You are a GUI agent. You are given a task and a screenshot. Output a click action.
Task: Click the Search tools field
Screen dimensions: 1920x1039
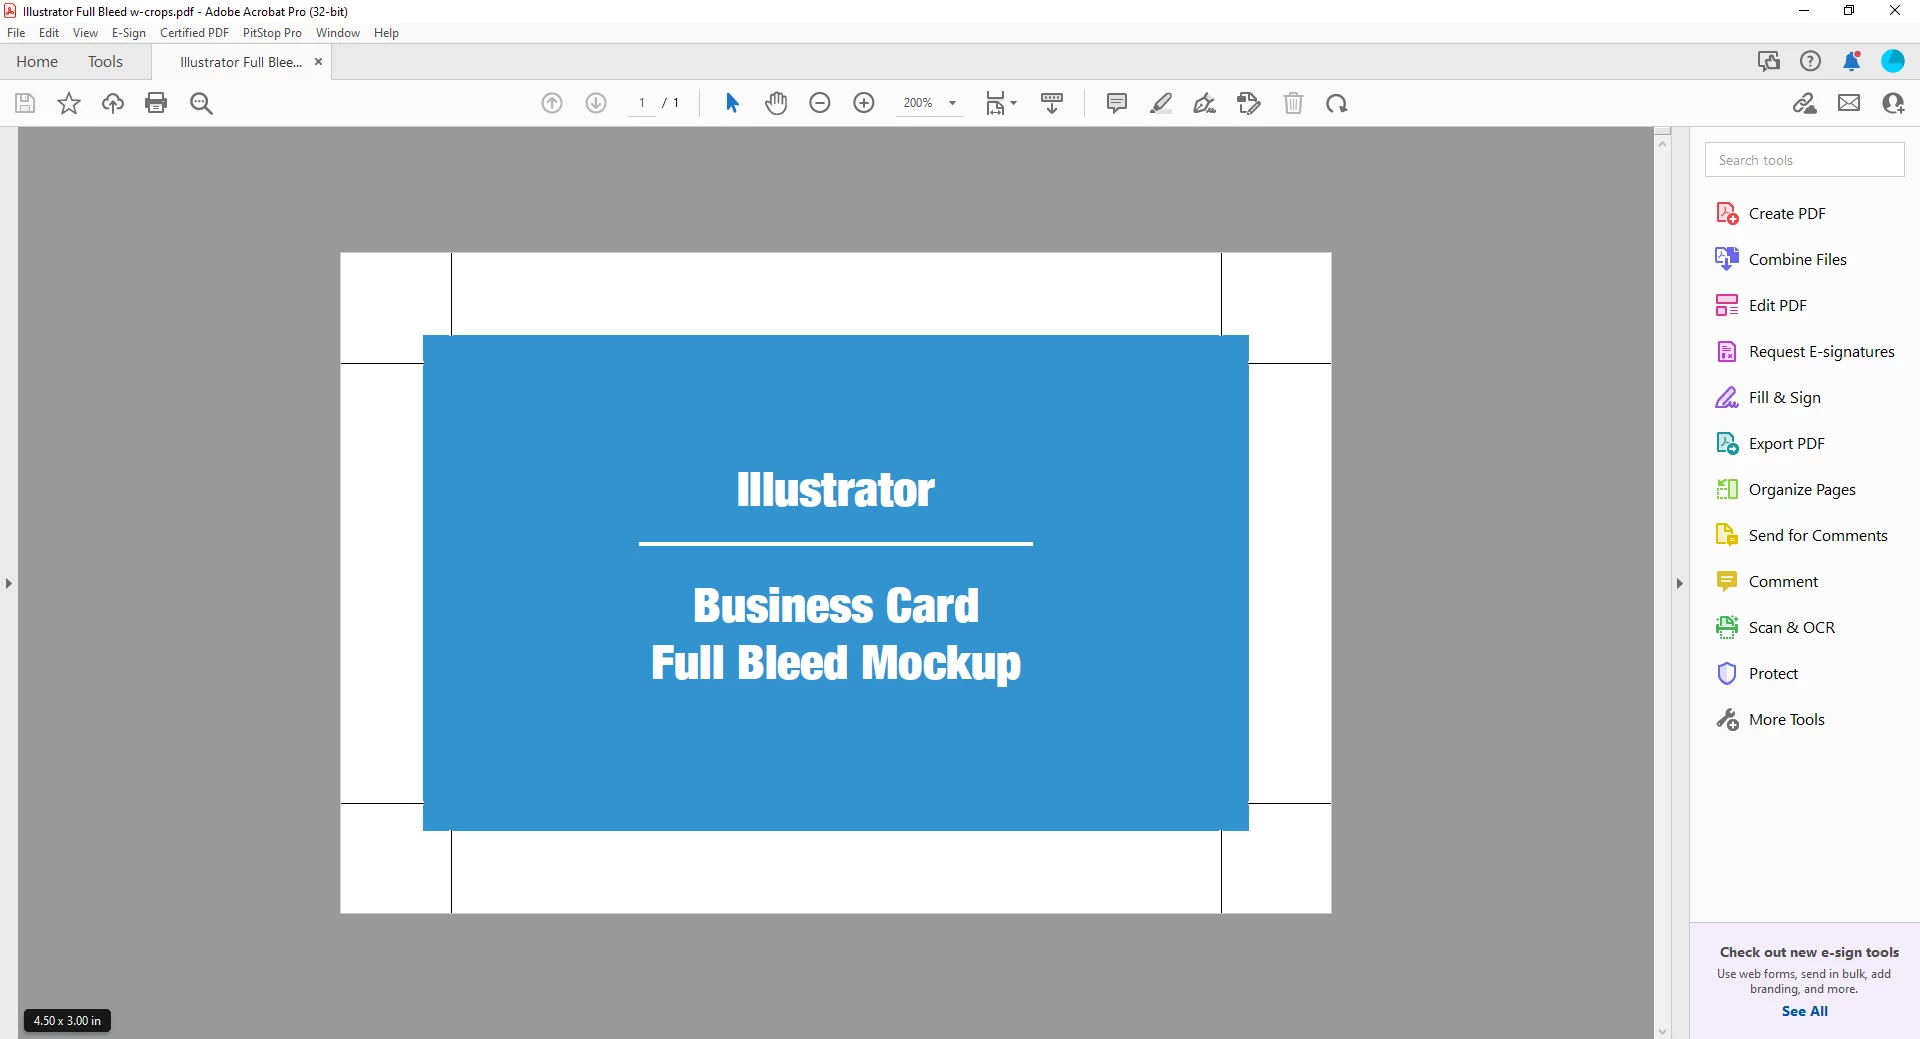click(1804, 160)
